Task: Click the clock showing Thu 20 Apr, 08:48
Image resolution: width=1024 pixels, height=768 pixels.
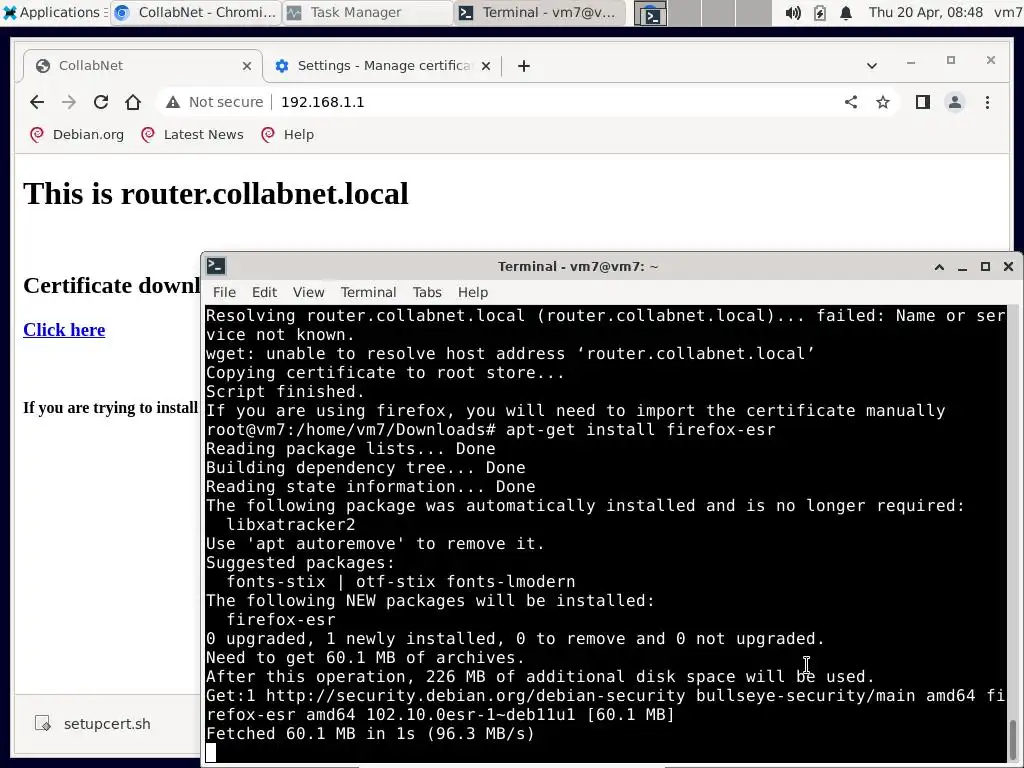Action: (x=925, y=12)
